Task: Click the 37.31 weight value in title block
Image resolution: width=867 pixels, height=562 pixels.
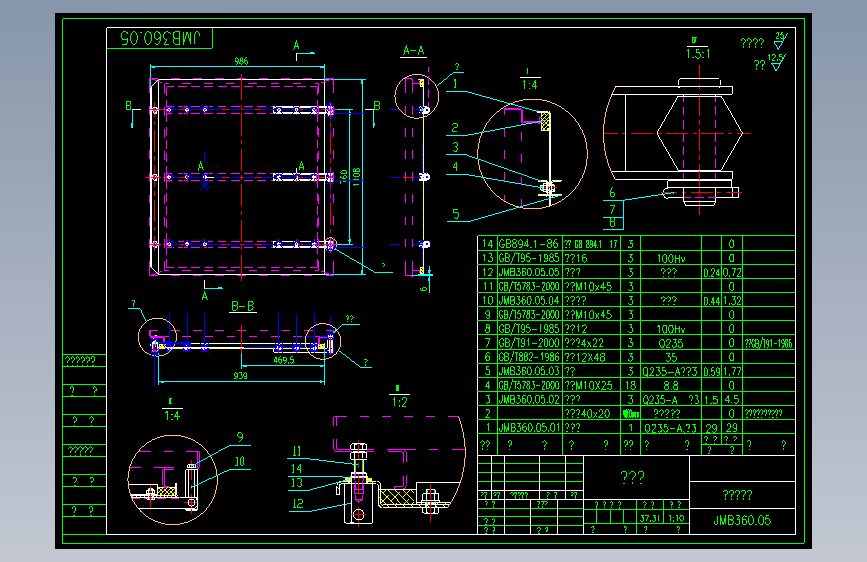Action: 650,518
